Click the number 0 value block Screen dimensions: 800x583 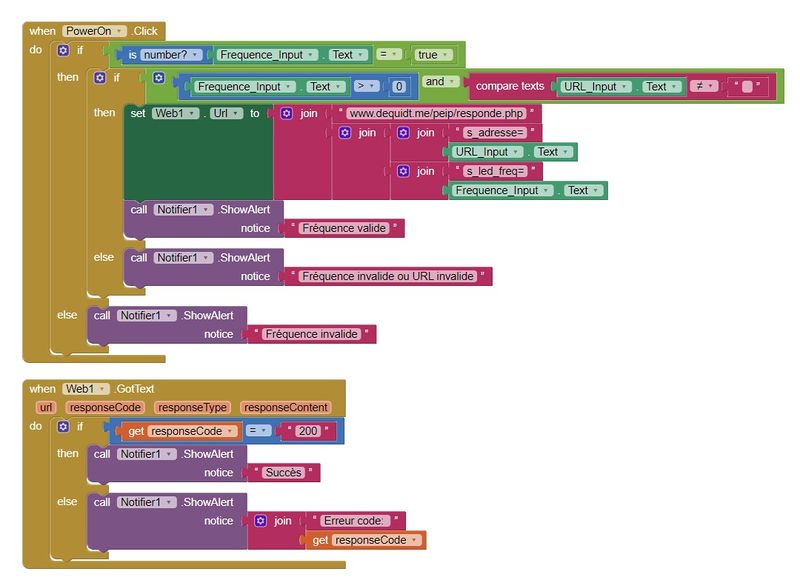tap(399, 87)
